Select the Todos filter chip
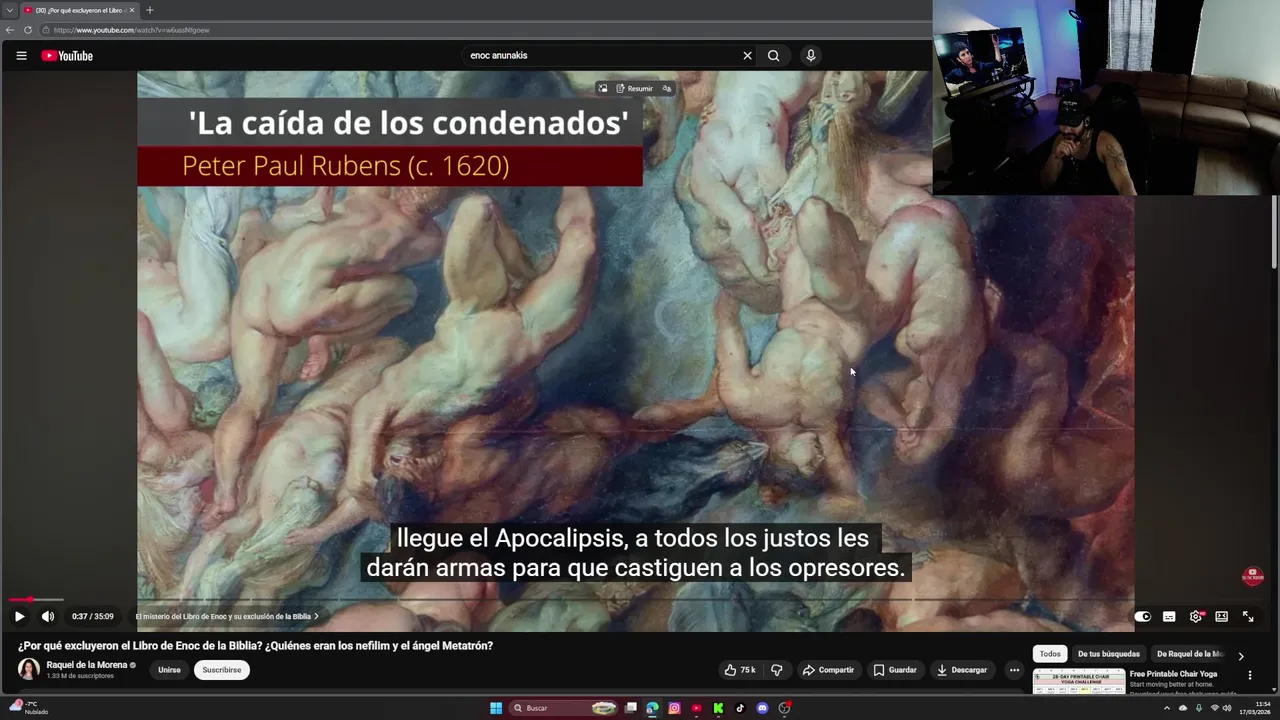 click(x=1050, y=654)
